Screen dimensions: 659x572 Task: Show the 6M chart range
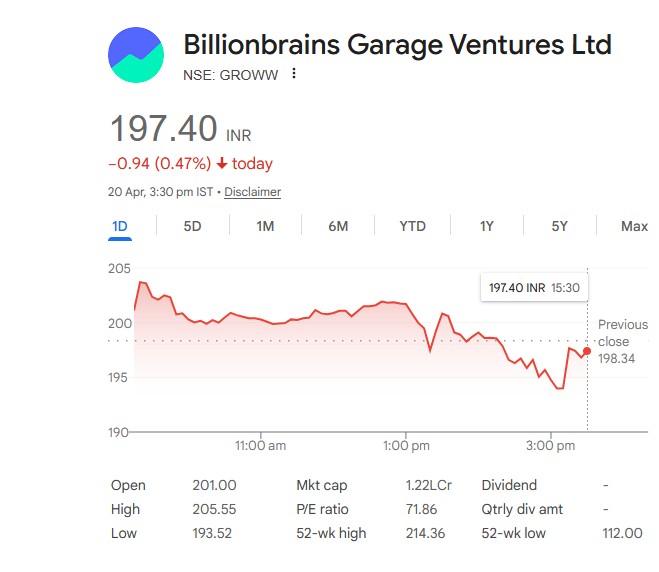[338, 226]
